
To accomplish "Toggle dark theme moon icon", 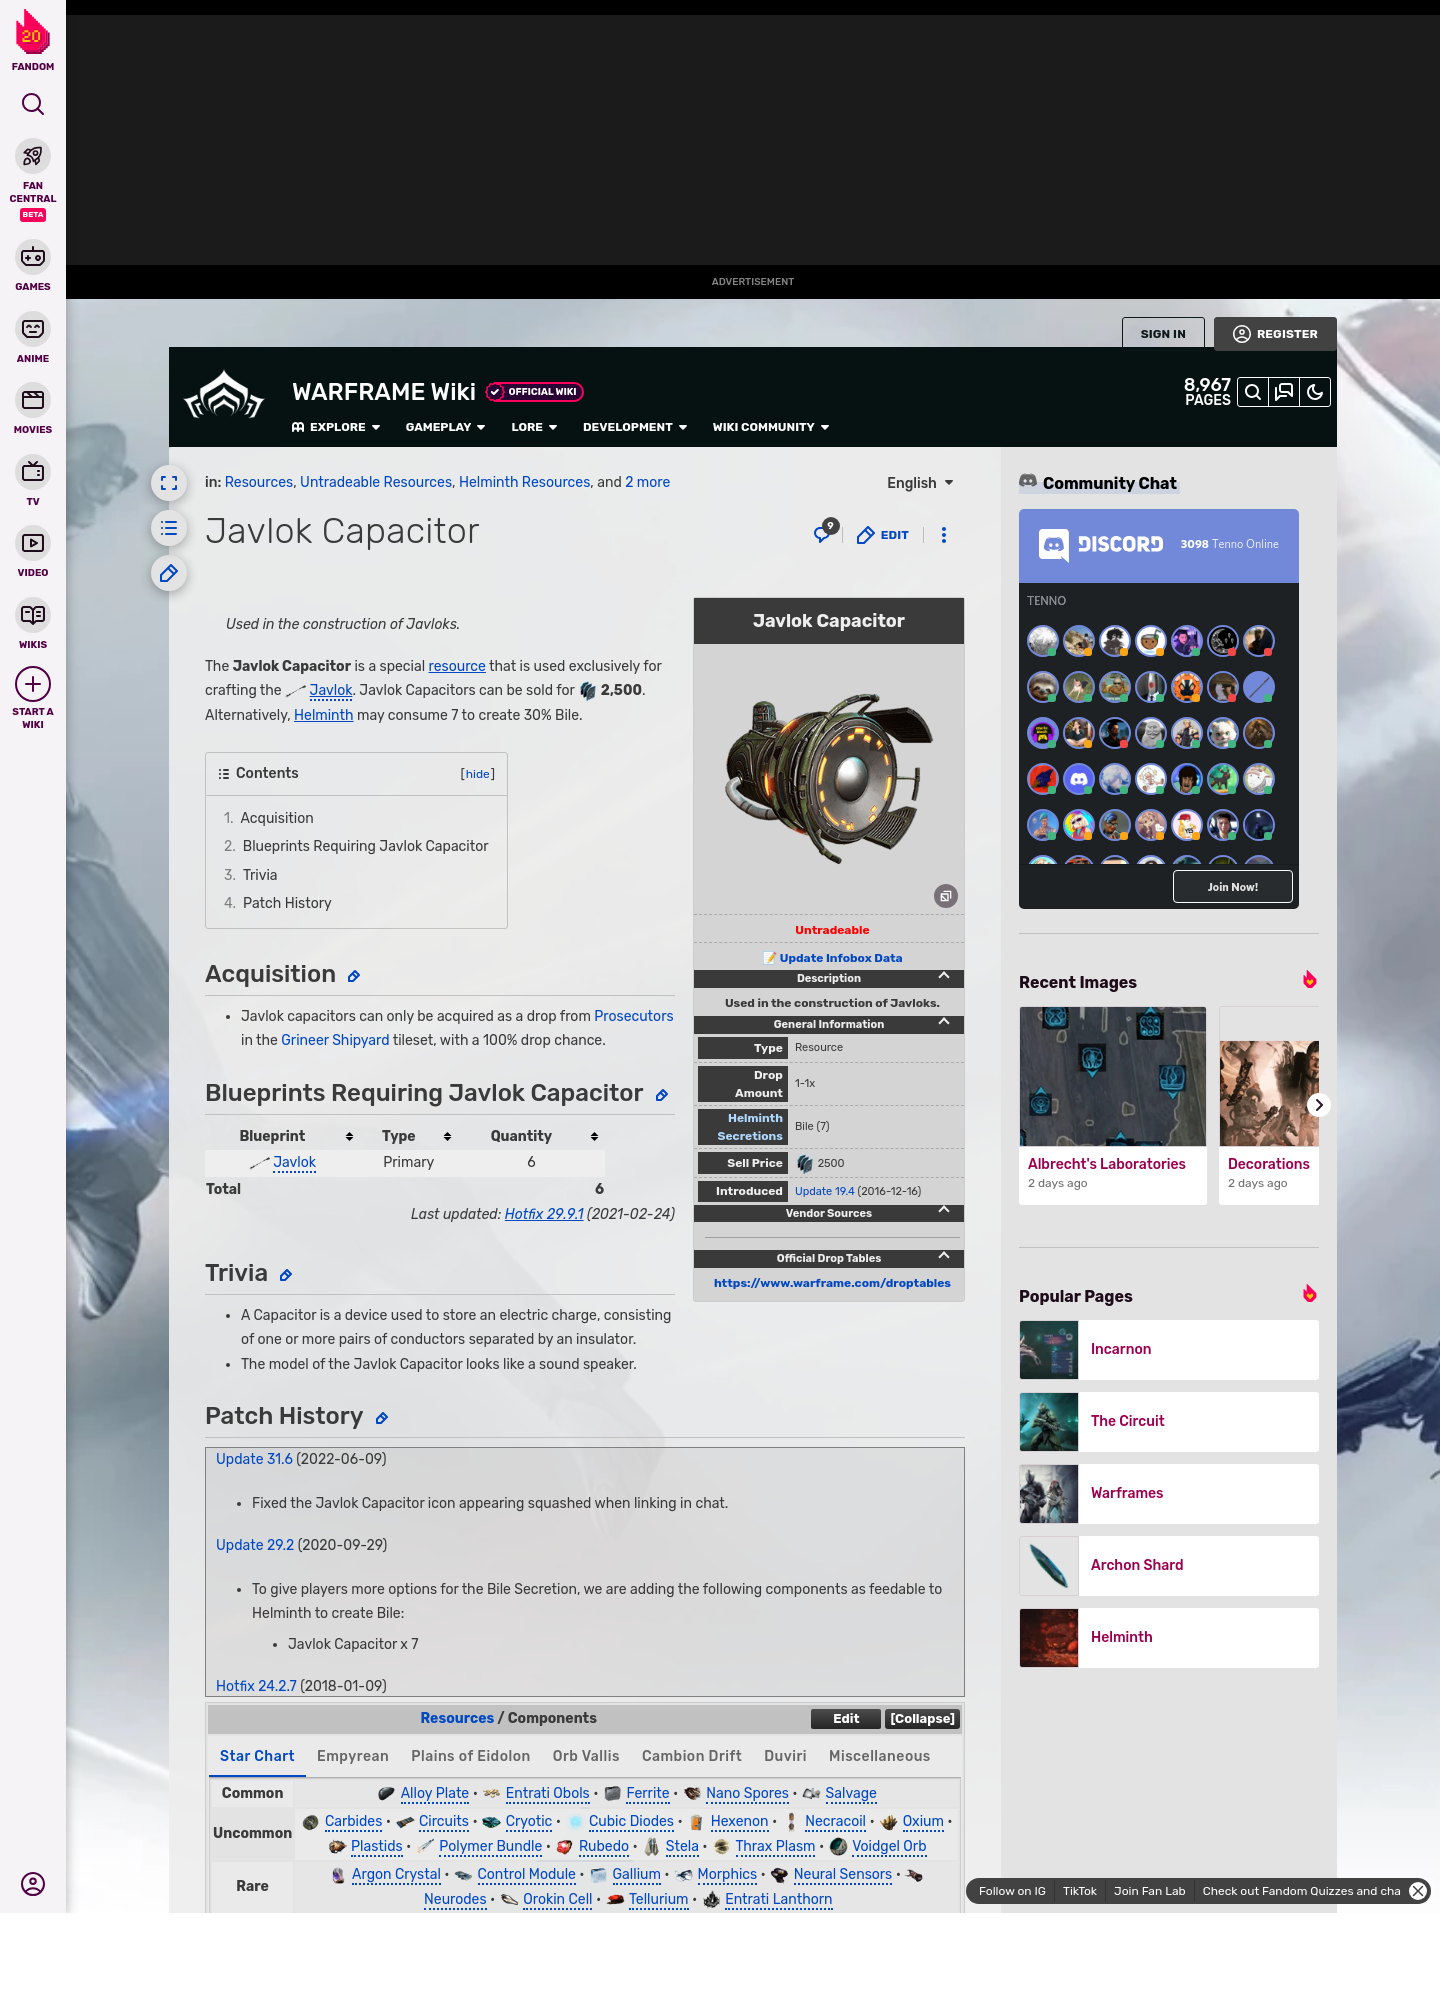I will click(1315, 392).
